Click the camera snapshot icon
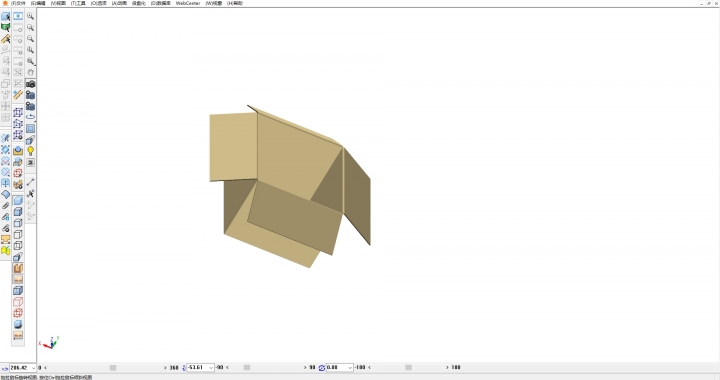The height and width of the screenshot is (380, 720). (x=30, y=84)
